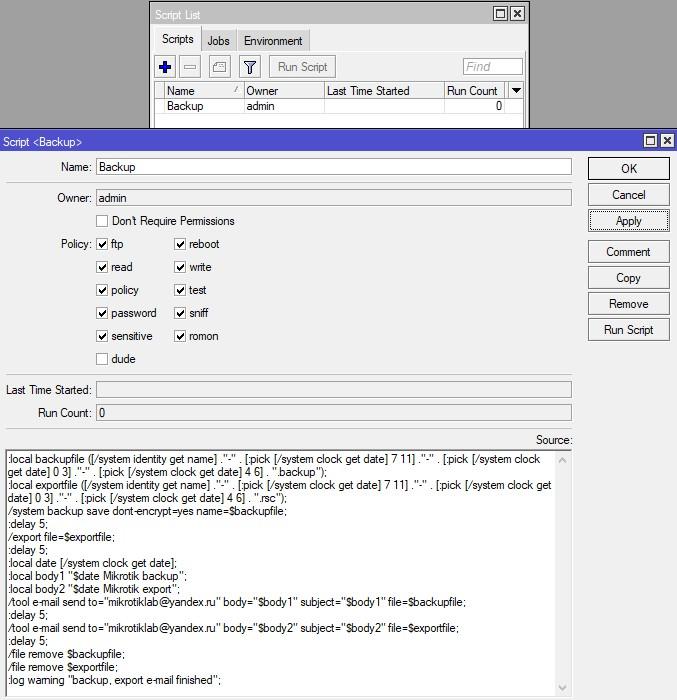This screenshot has height=700, width=677.
Task: Open the column selector dropdown arrow
Action: (x=516, y=90)
